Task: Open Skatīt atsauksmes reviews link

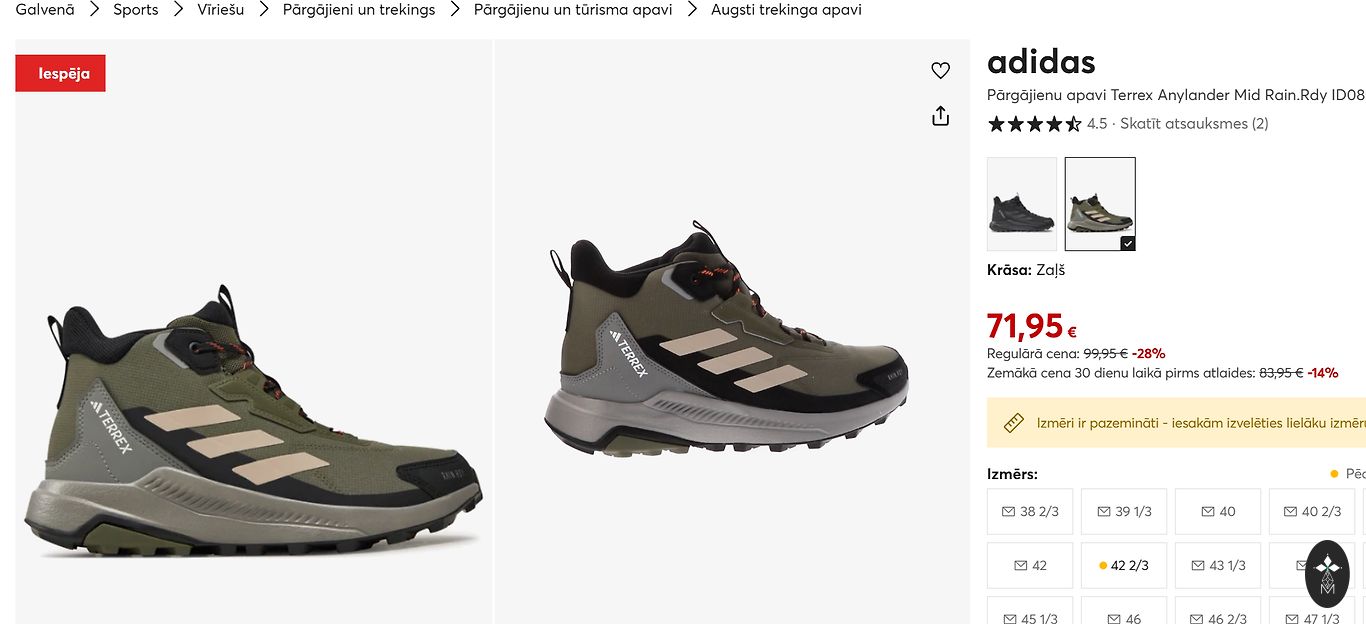Action: [x=1194, y=124]
